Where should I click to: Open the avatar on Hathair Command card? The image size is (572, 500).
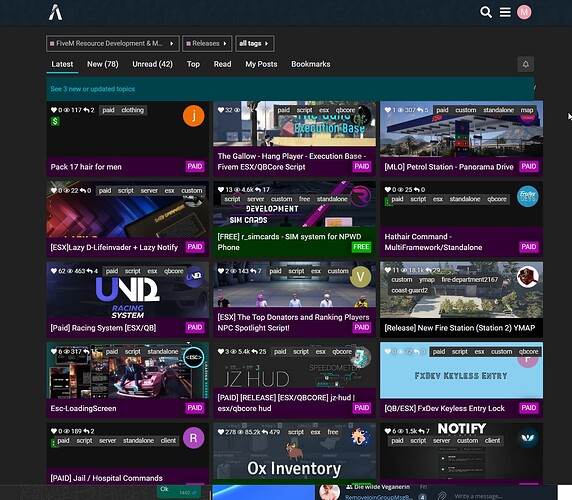(527, 196)
